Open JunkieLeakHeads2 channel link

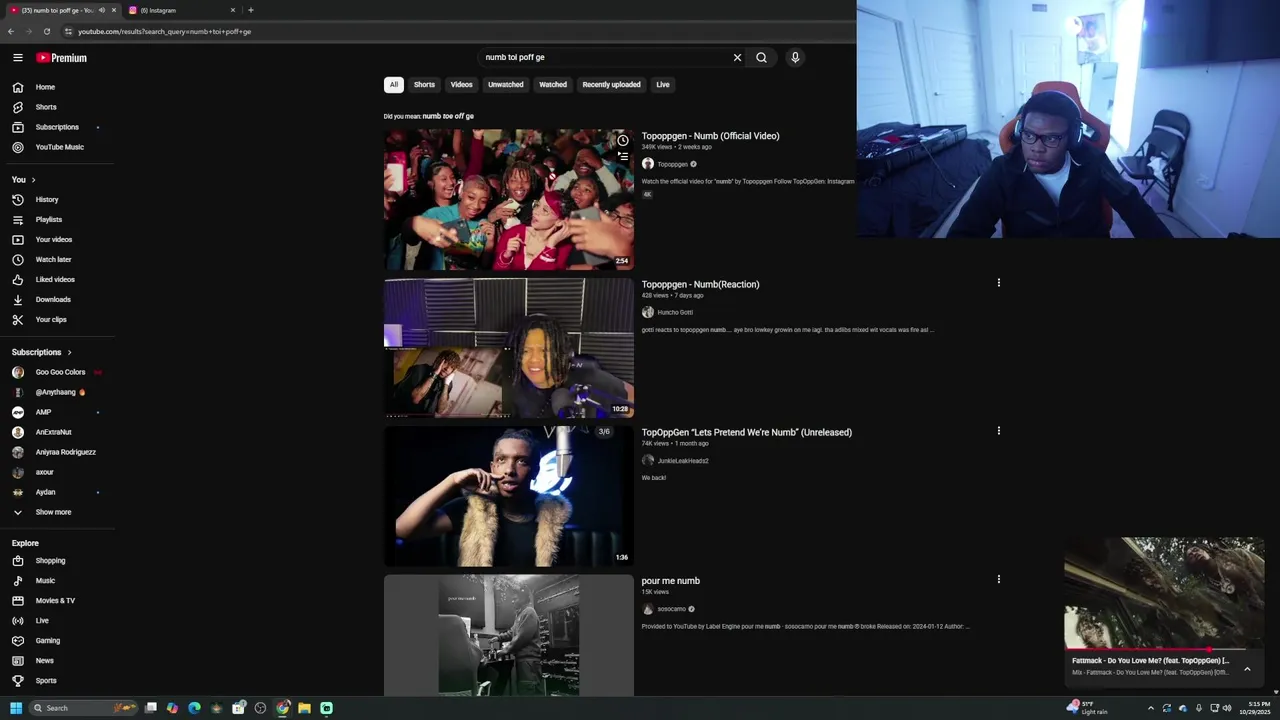pyautogui.click(x=683, y=461)
